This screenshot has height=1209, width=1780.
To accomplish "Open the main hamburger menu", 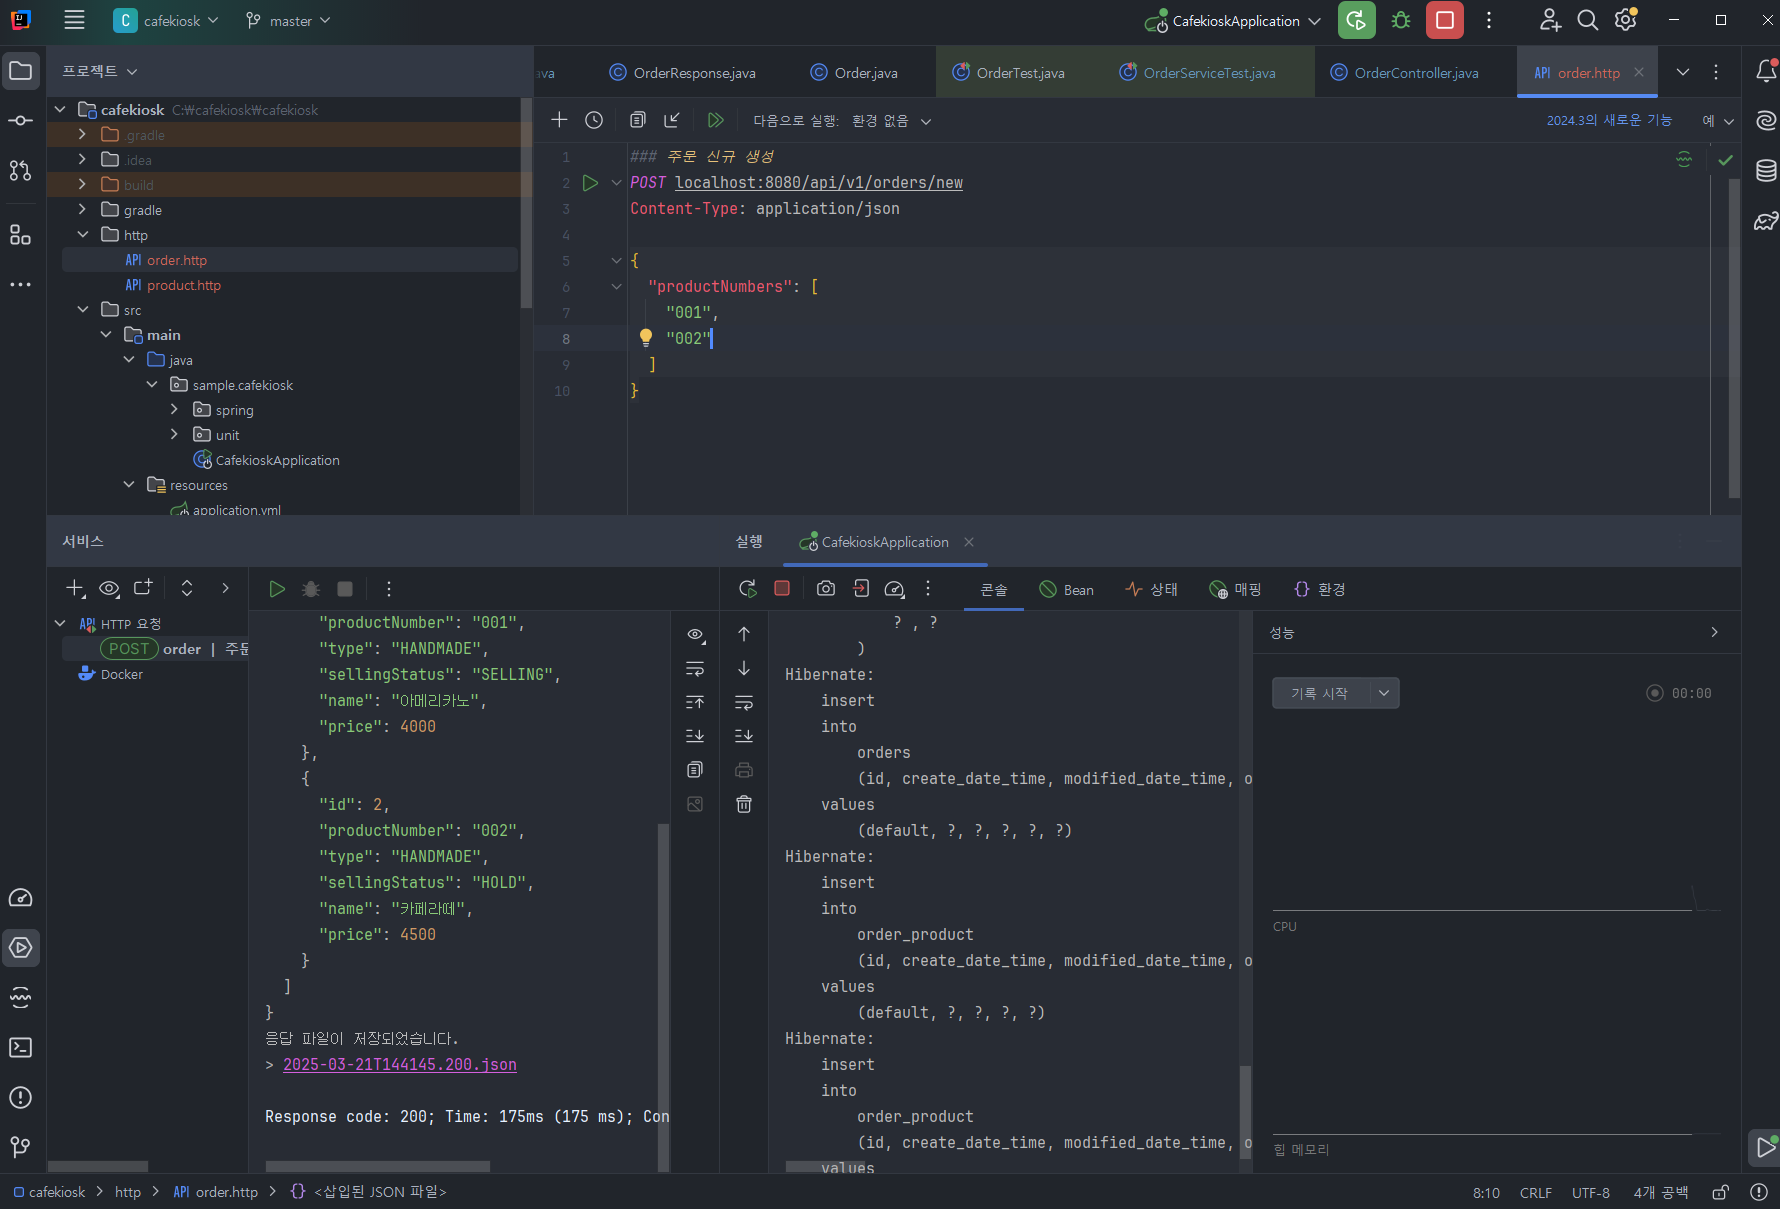I will [74, 20].
